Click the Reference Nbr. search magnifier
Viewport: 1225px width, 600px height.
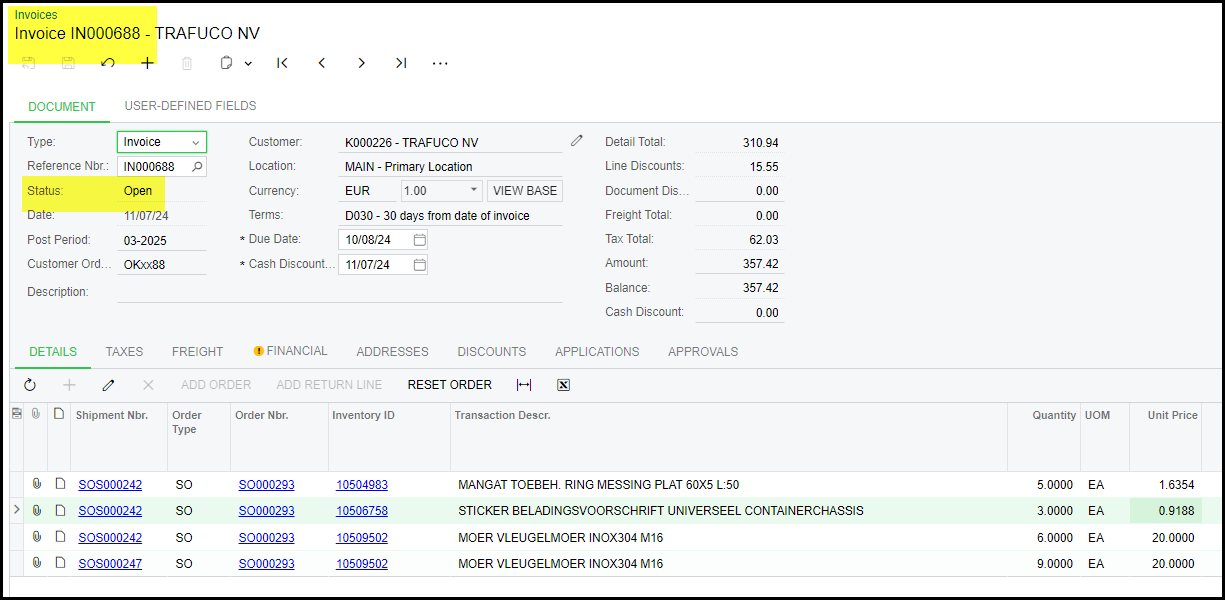(x=197, y=167)
